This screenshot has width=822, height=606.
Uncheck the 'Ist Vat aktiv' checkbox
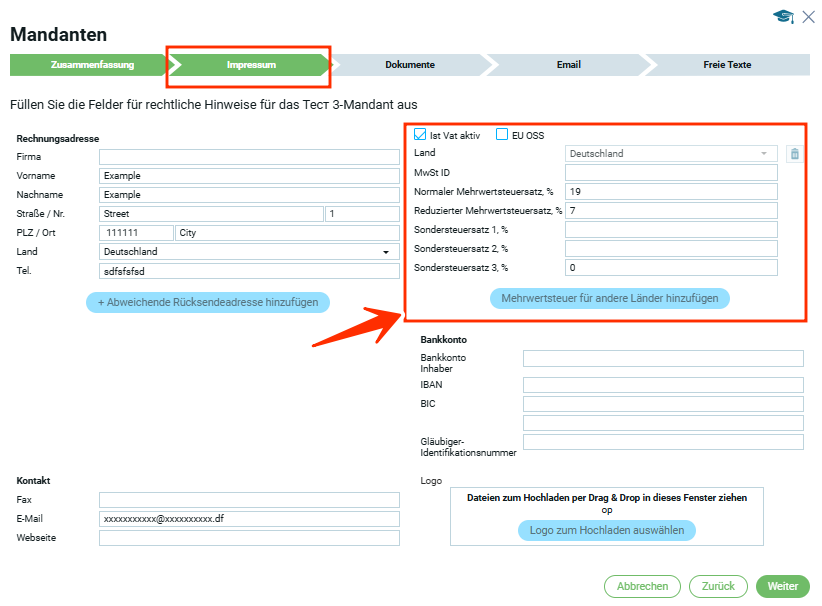[x=420, y=135]
